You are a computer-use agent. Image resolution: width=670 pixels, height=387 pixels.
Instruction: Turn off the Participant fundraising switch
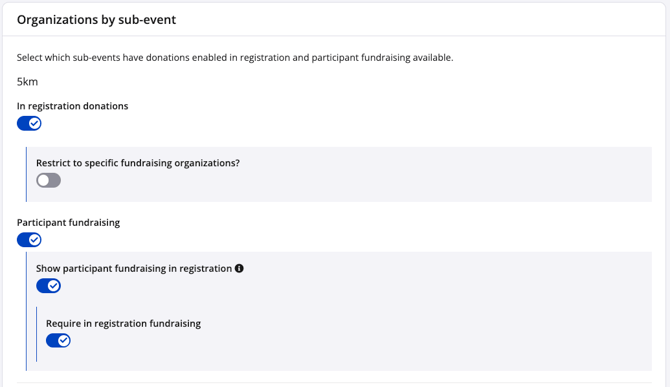[x=29, y=240]
